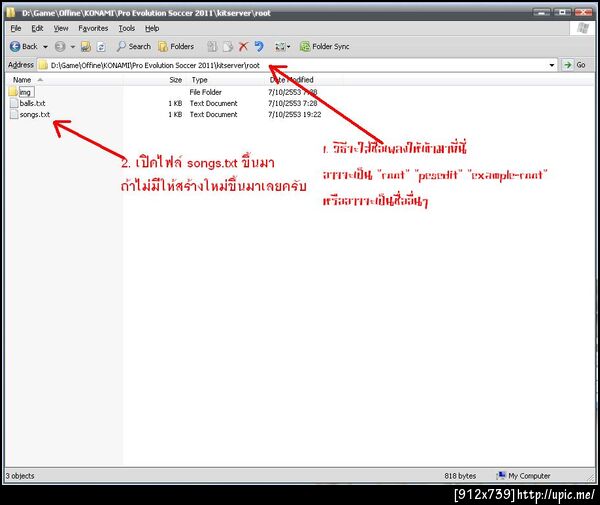
Task: Launch Folder Sync from the toolbar
Action: point(324,47)
